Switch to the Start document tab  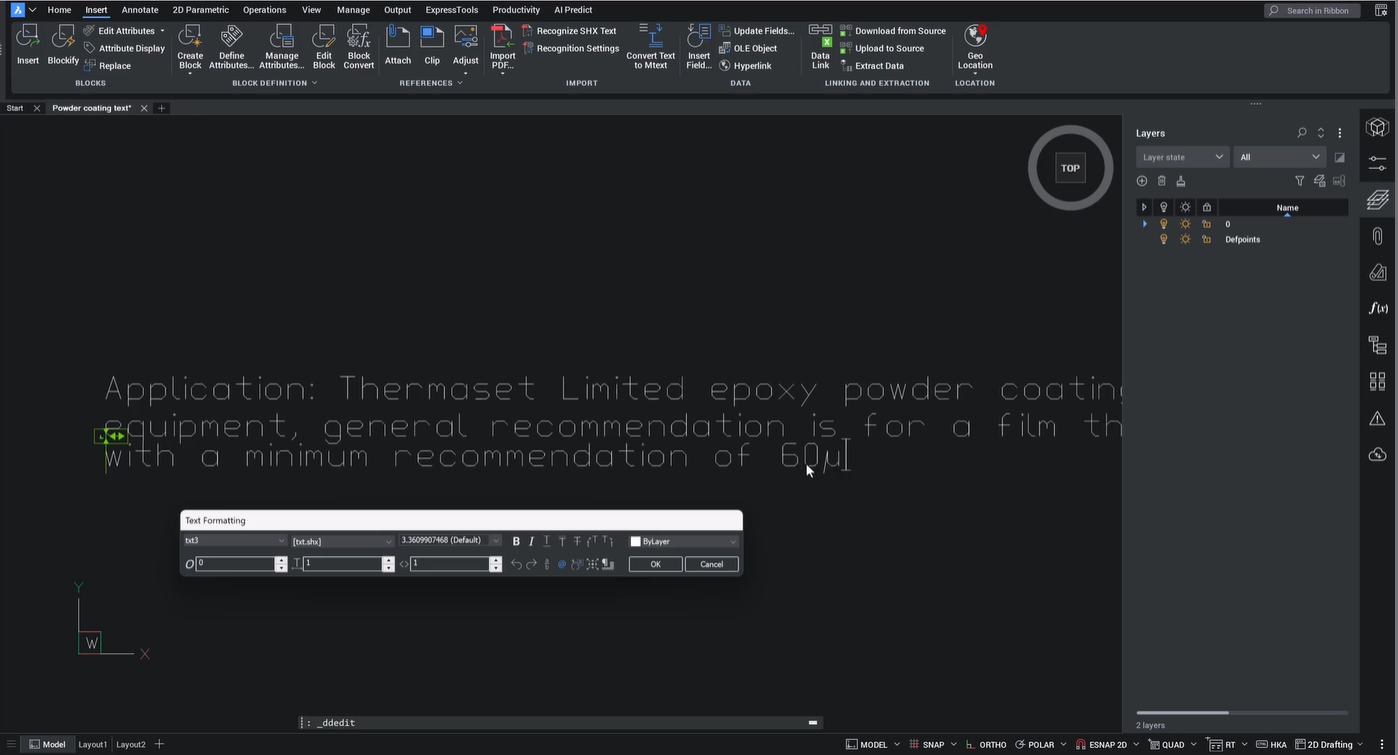[15, 108]
